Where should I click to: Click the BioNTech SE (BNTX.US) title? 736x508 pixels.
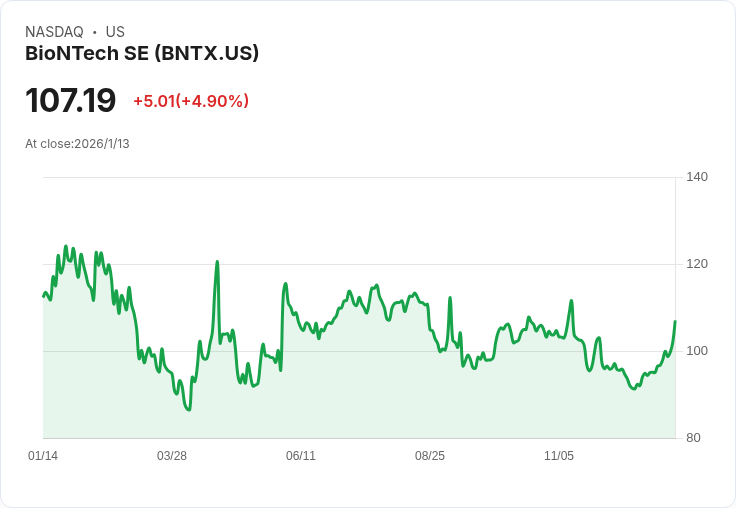coord(142,54)
